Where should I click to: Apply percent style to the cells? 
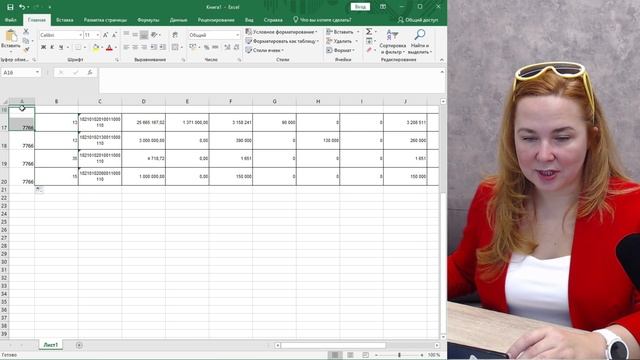[207, 47]
